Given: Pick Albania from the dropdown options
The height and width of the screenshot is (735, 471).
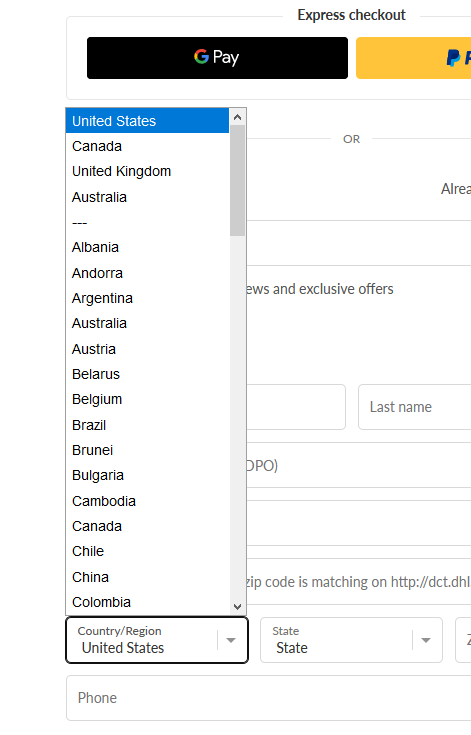Looking at the screenshot, I should click(147, 248).
